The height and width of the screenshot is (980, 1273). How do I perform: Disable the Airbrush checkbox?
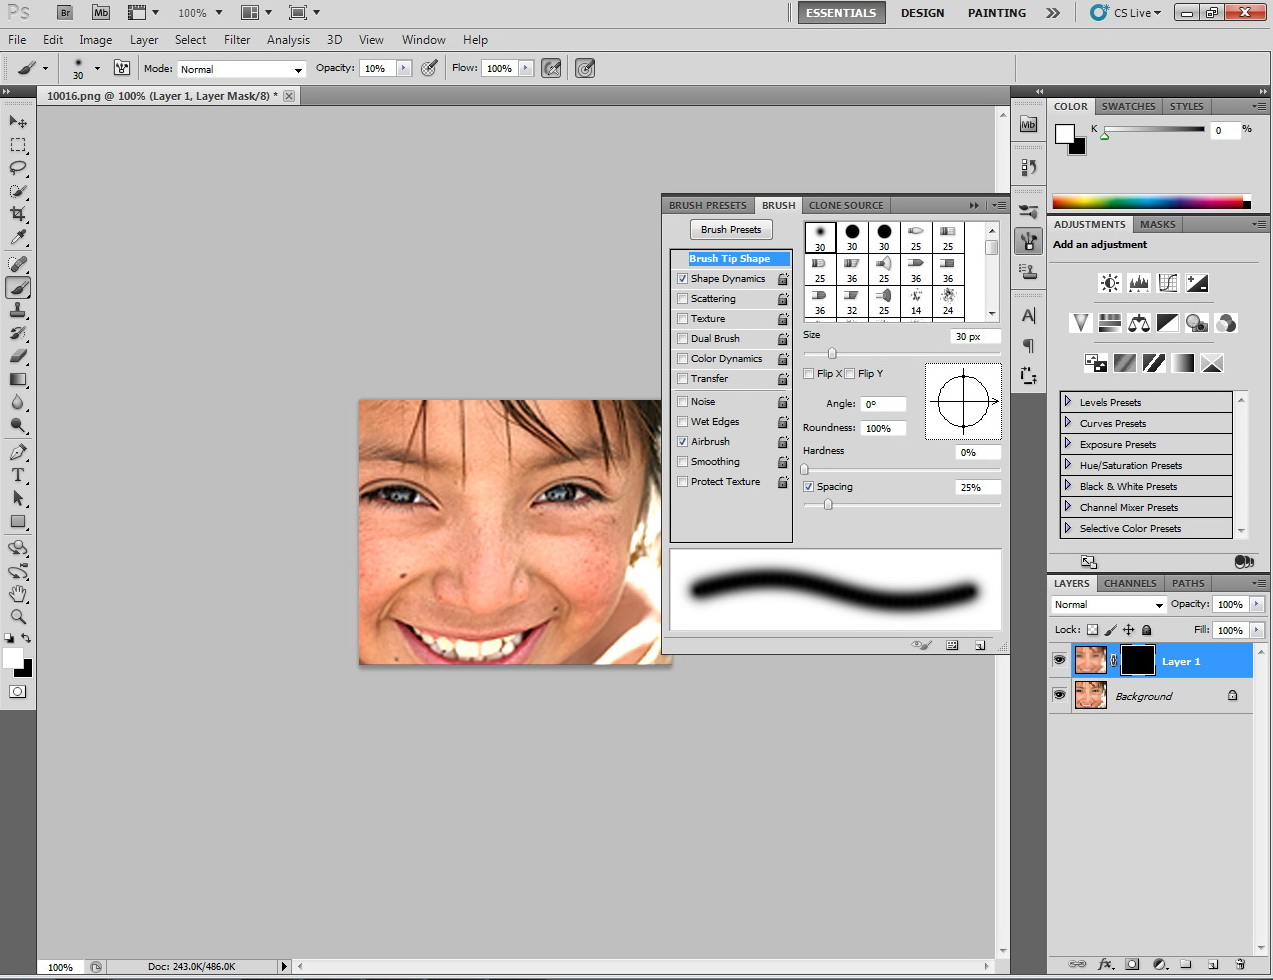pyautogui.click(x=682, y=442)
